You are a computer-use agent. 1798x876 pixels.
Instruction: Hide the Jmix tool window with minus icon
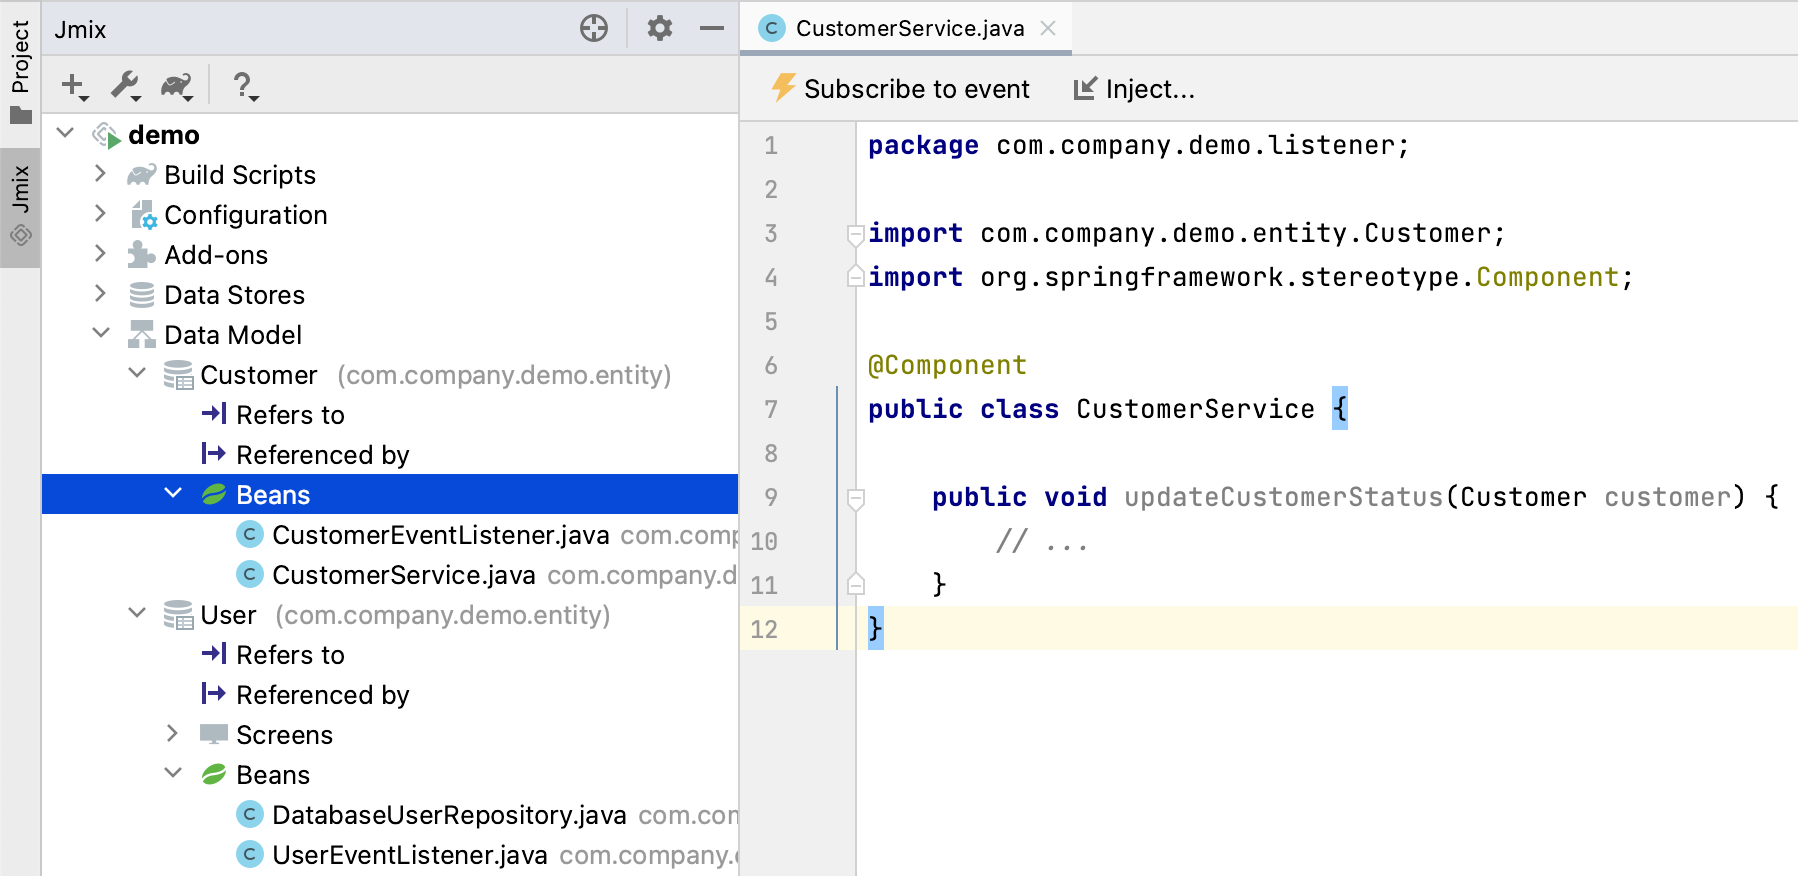(x=712, y=28)
